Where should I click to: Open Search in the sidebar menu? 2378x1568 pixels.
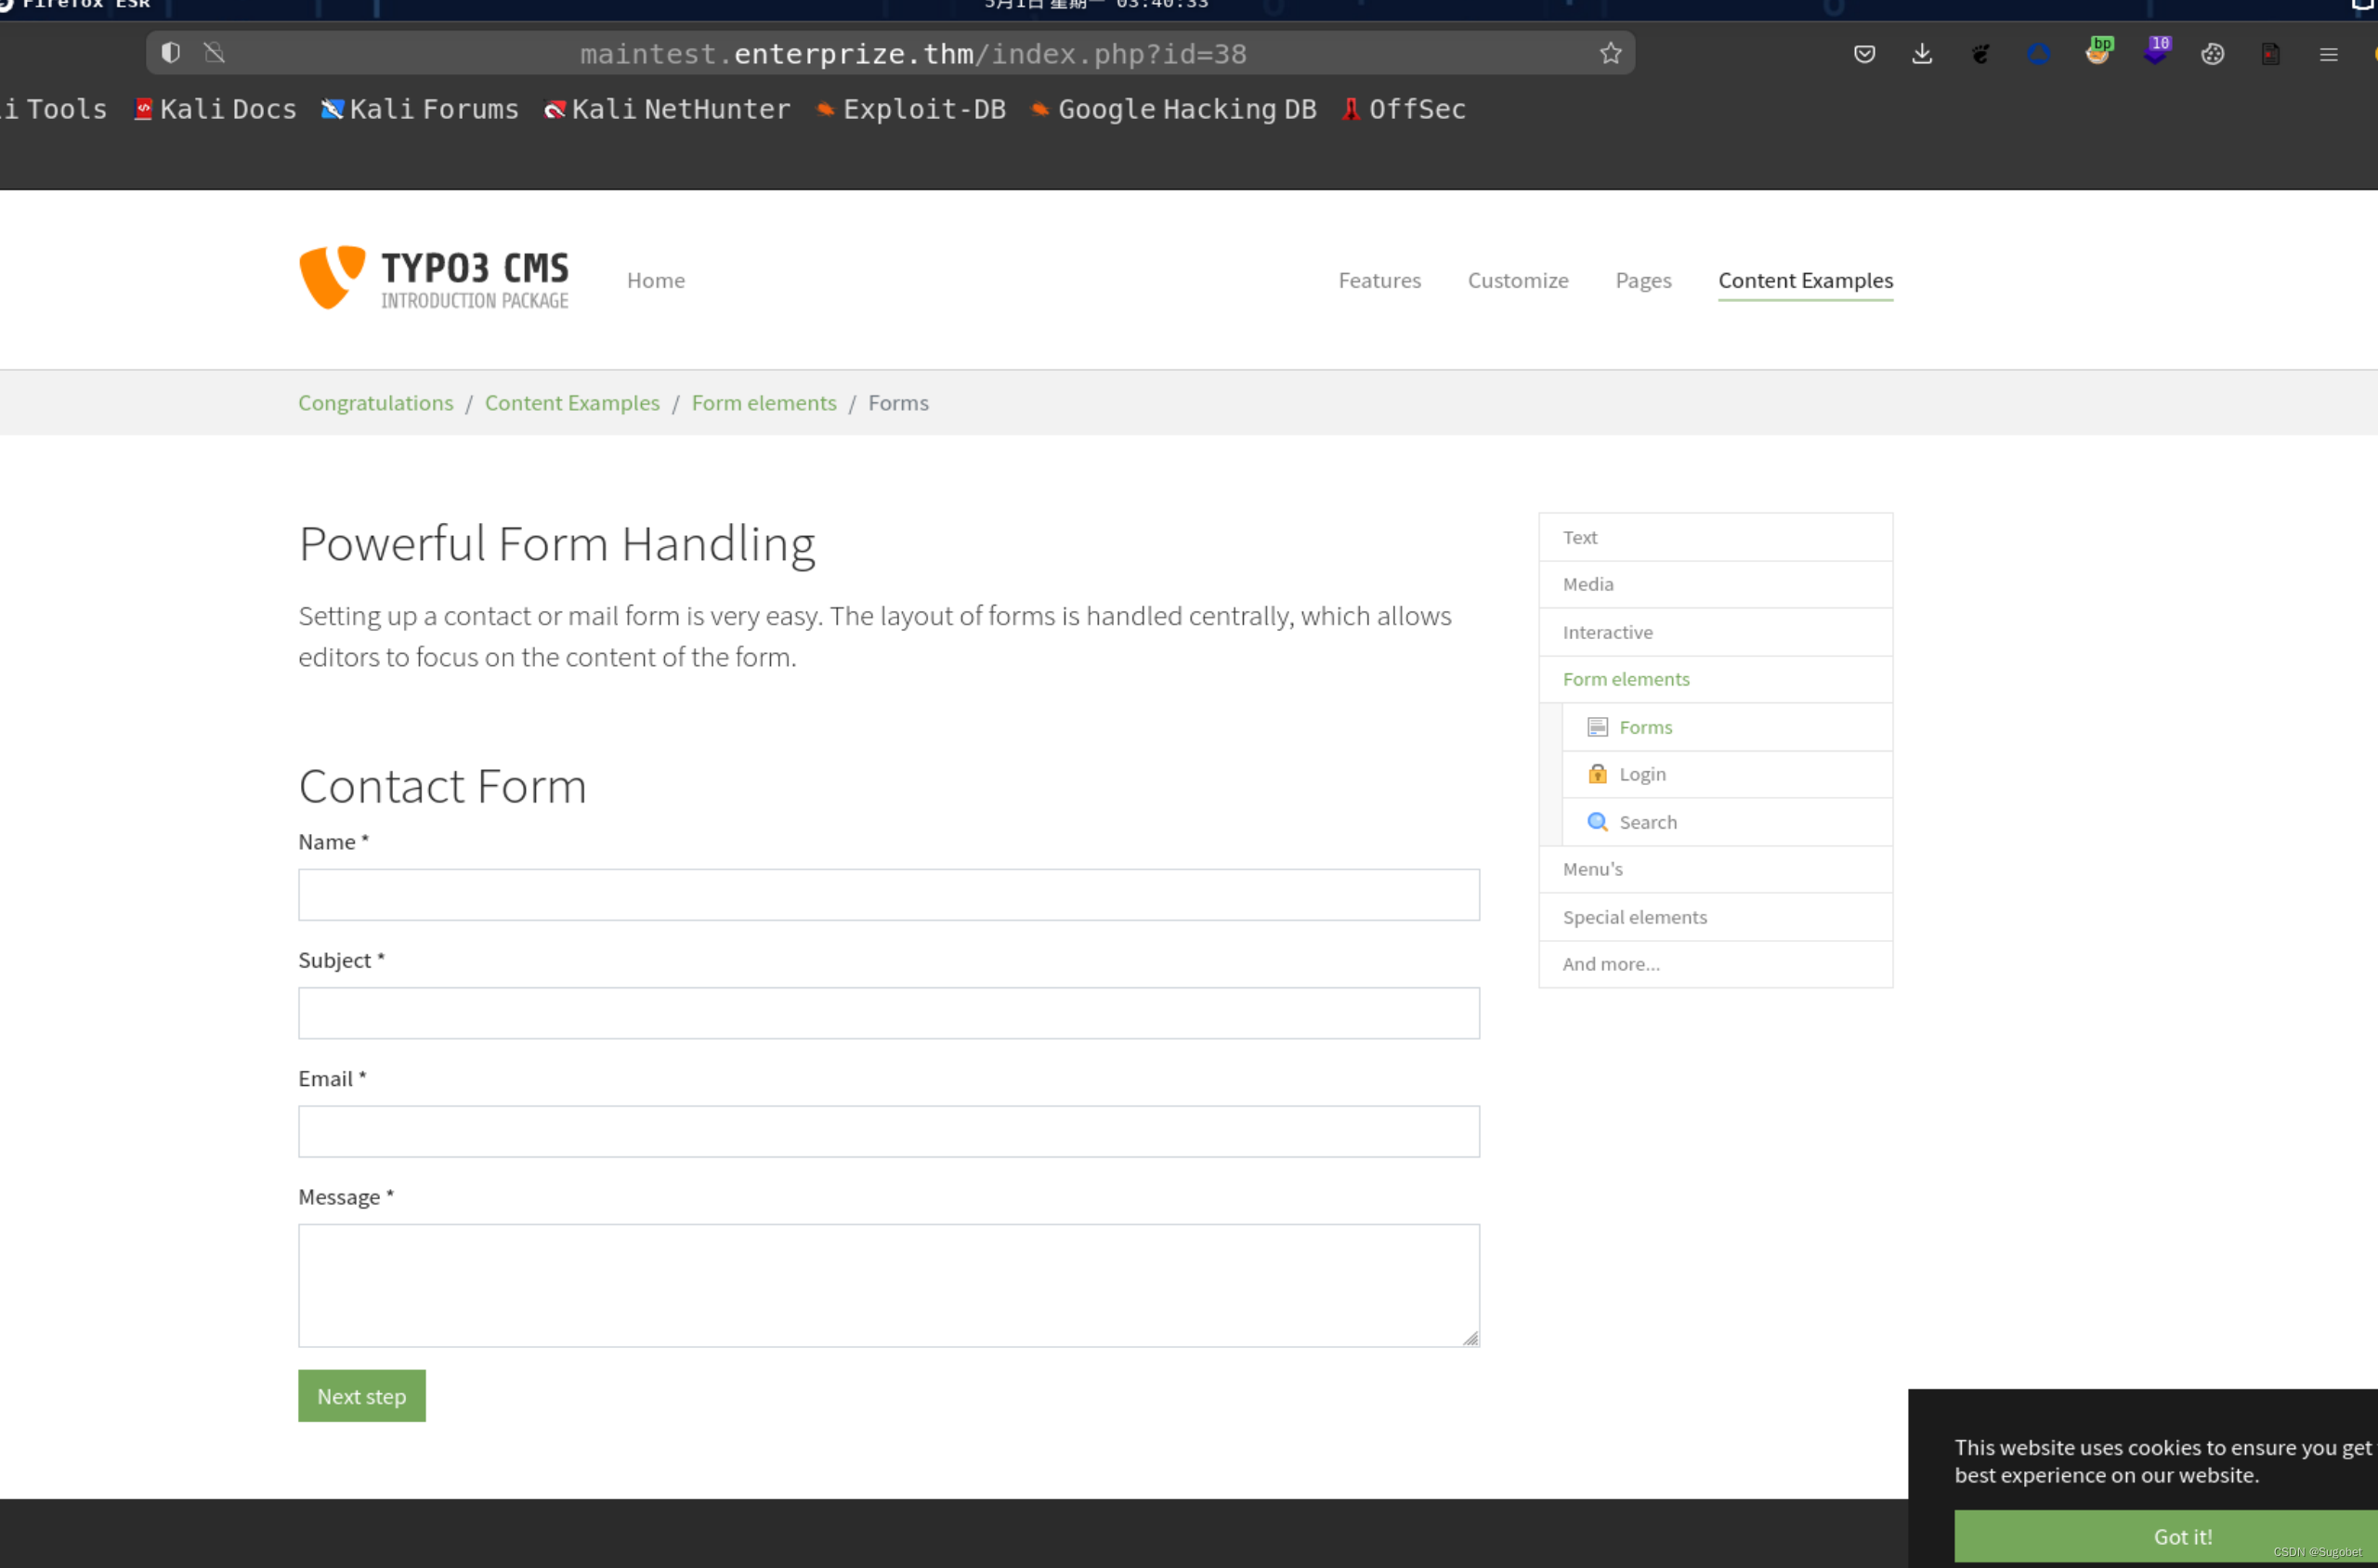[x=1647, y=822]
